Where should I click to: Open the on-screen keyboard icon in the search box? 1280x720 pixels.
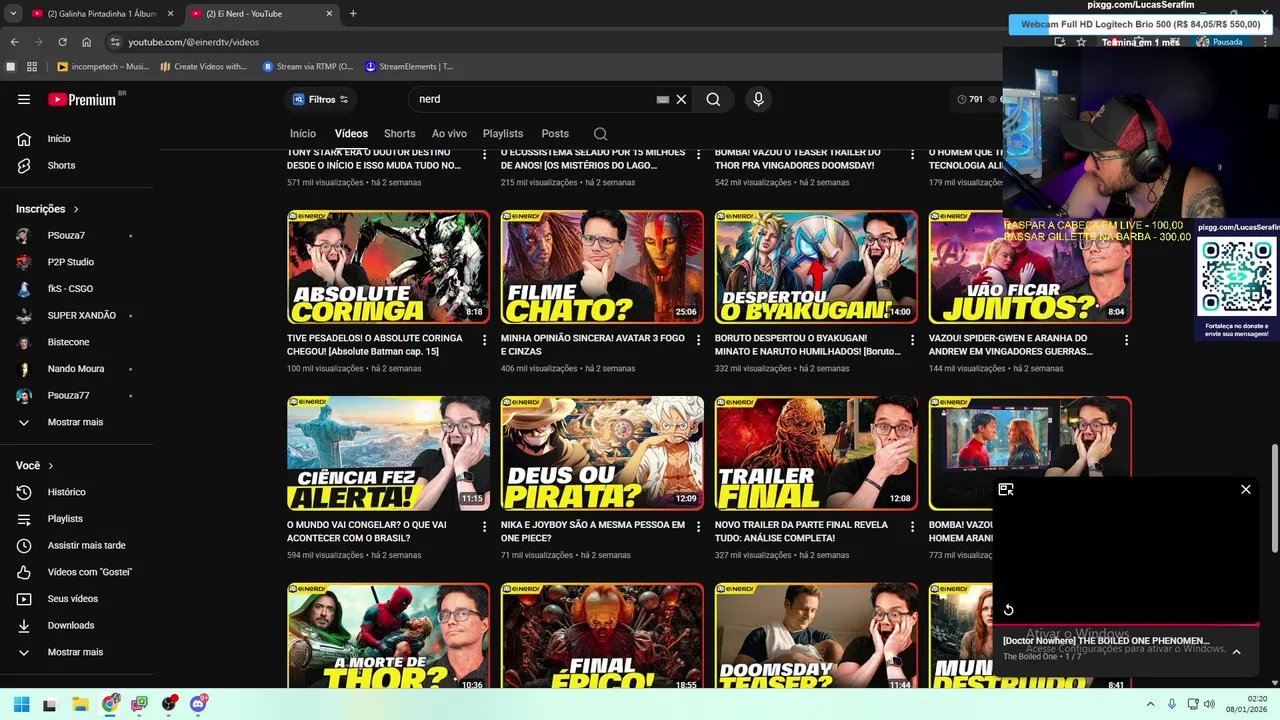point(662,99)
